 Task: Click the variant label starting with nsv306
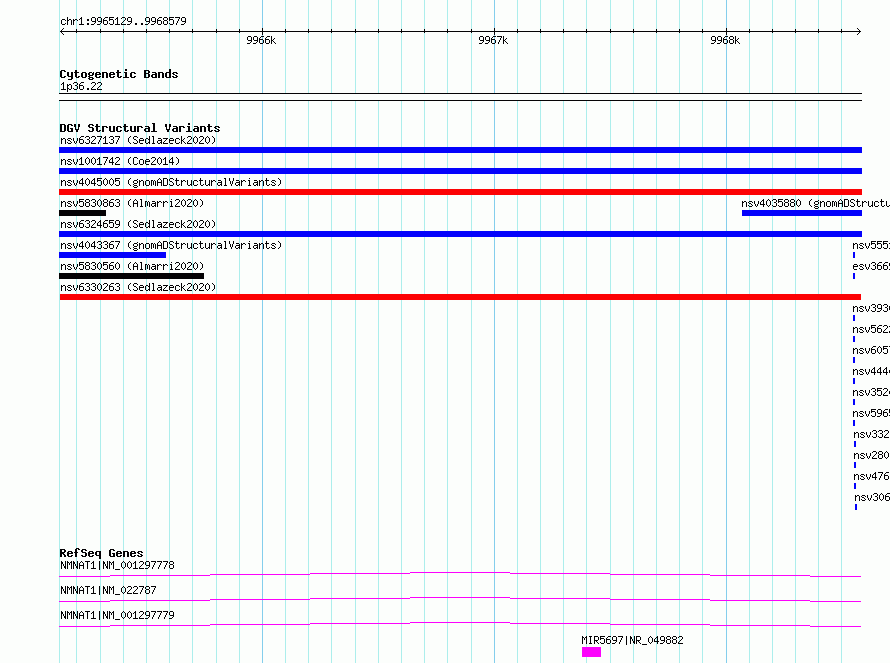click(x=872, y=497)
